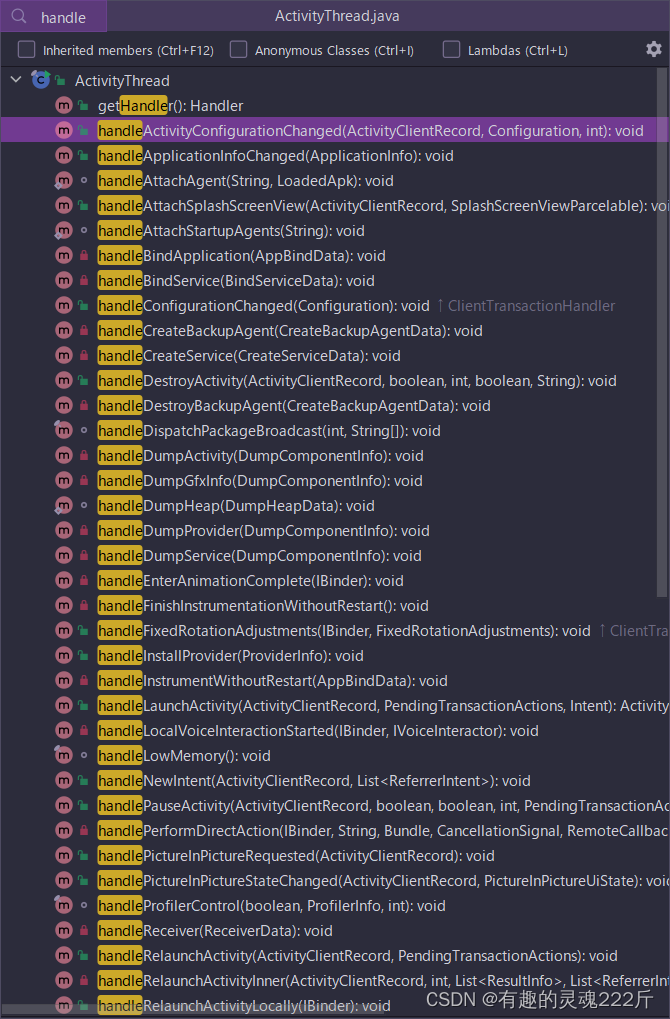Click private lock icon beside handleBindApplication
This screenshot has width=670, height=1019.
click(x=84, y=255)
